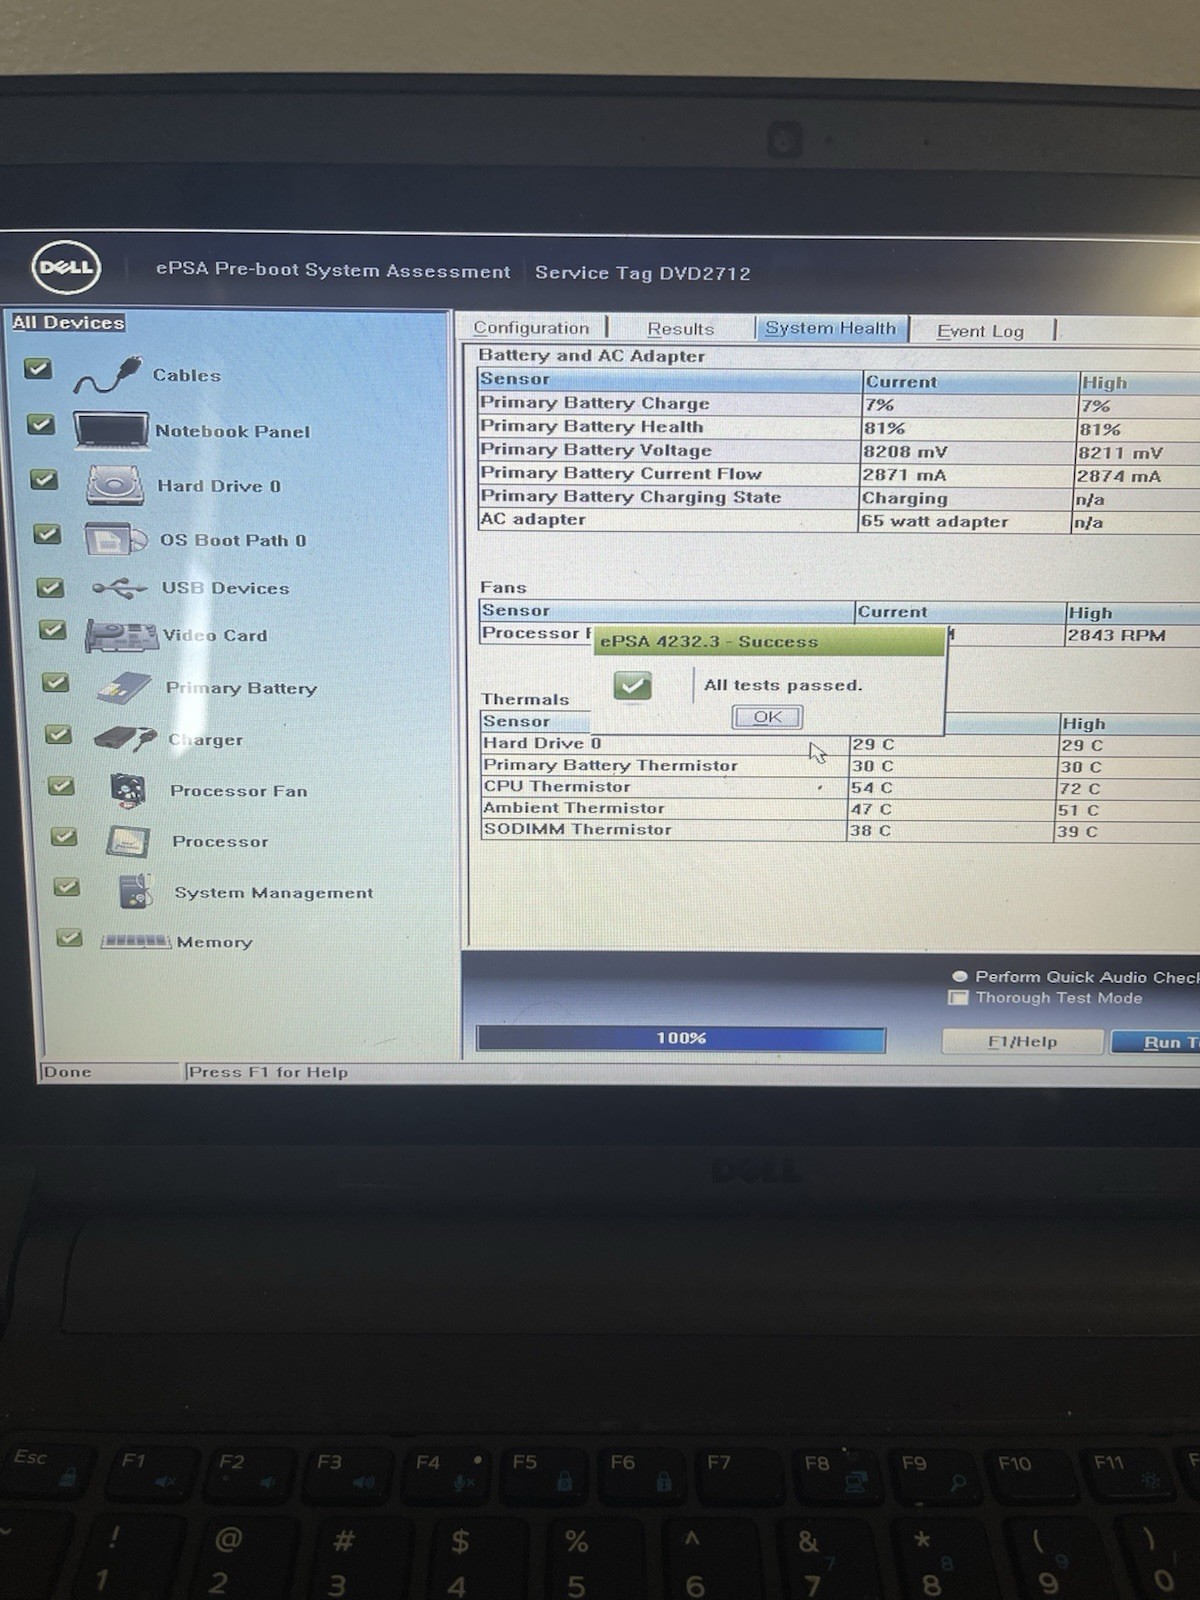Switch to the Configuration tab
This screenshot has width=1200, height=1600.
(531, 328)
